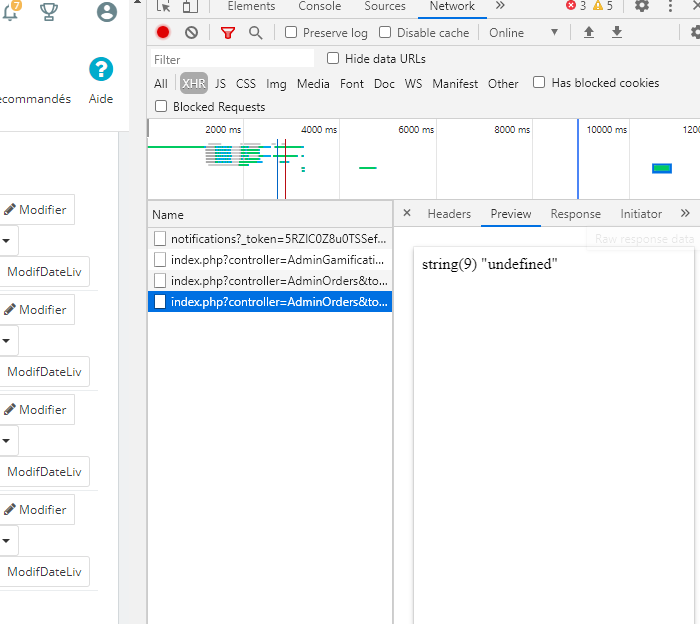Sort requests by Name column header
700x624 pixels.
[x=270, y=214]
